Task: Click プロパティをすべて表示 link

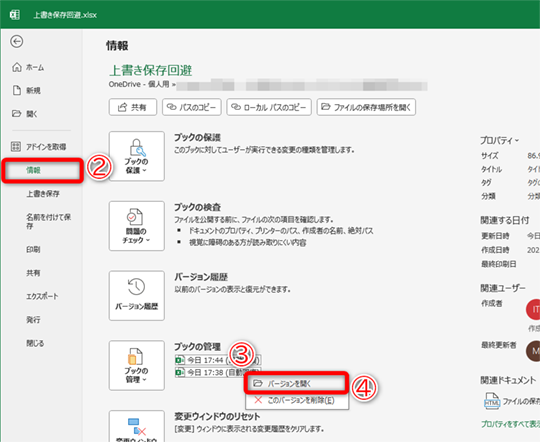Action: (510, 424)
